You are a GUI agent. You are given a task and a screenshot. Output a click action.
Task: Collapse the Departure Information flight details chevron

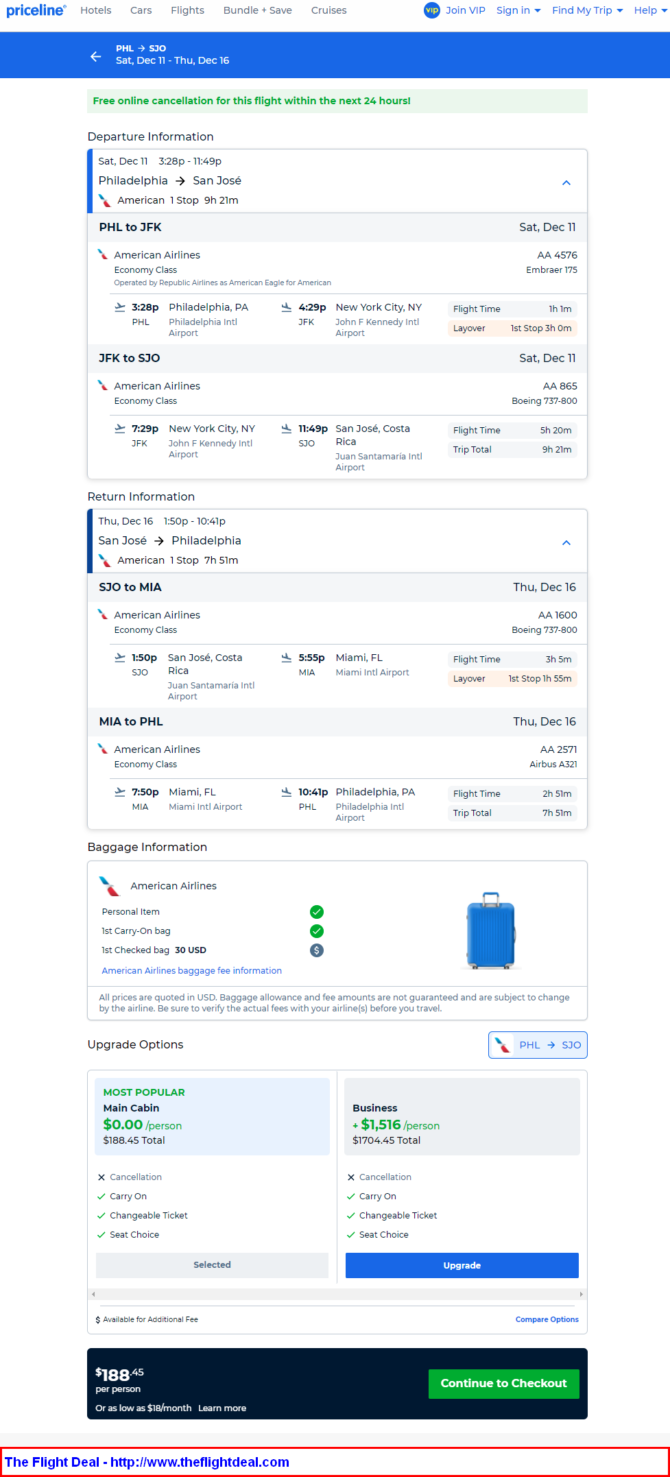click(x=566, y=183)
